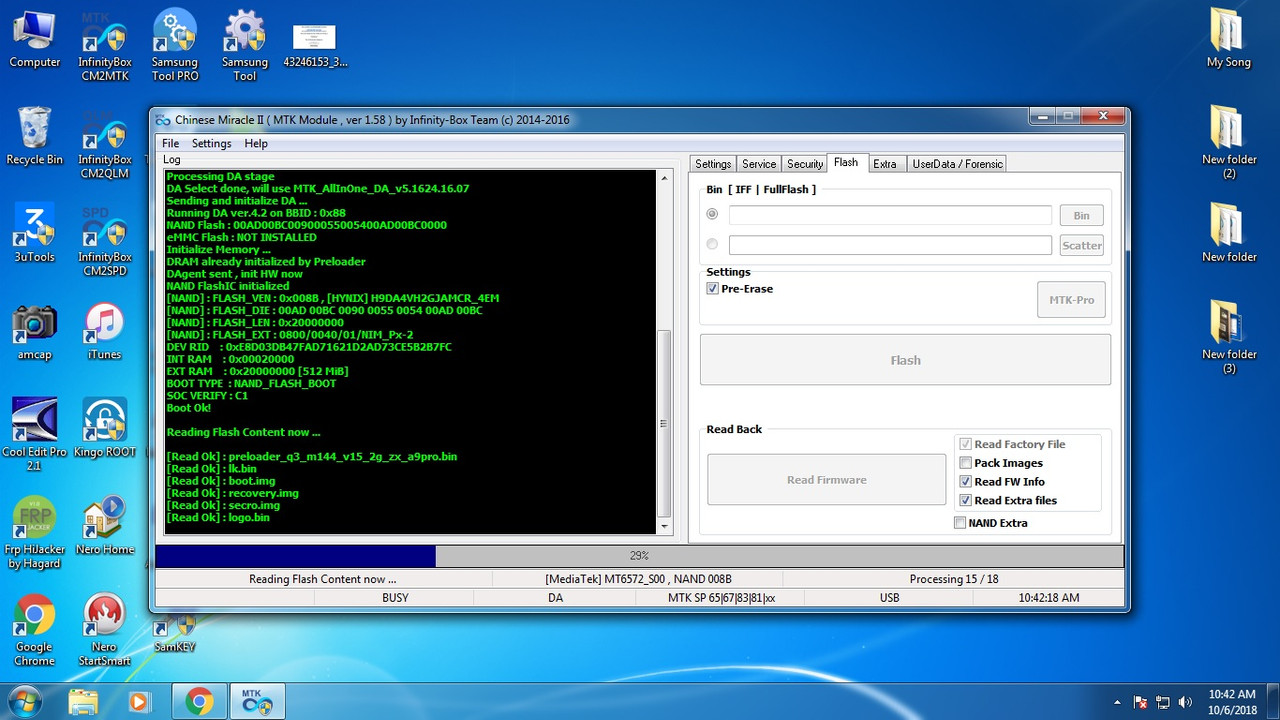Click the large Flash button
The image size is (1280, 720).
[905, 360]
